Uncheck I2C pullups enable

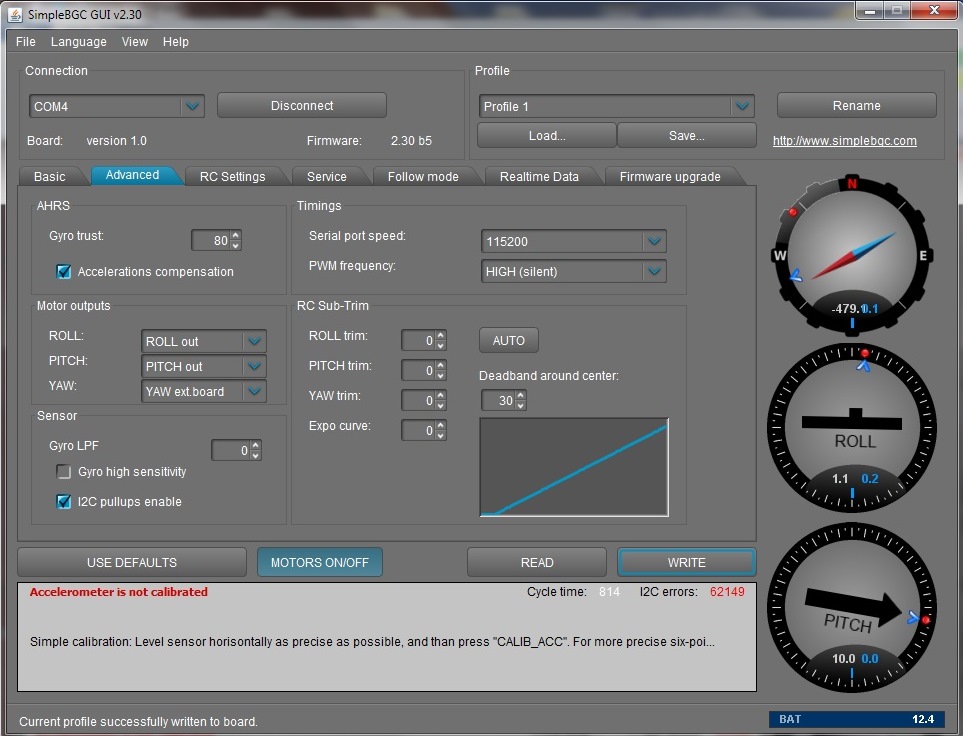64,502
